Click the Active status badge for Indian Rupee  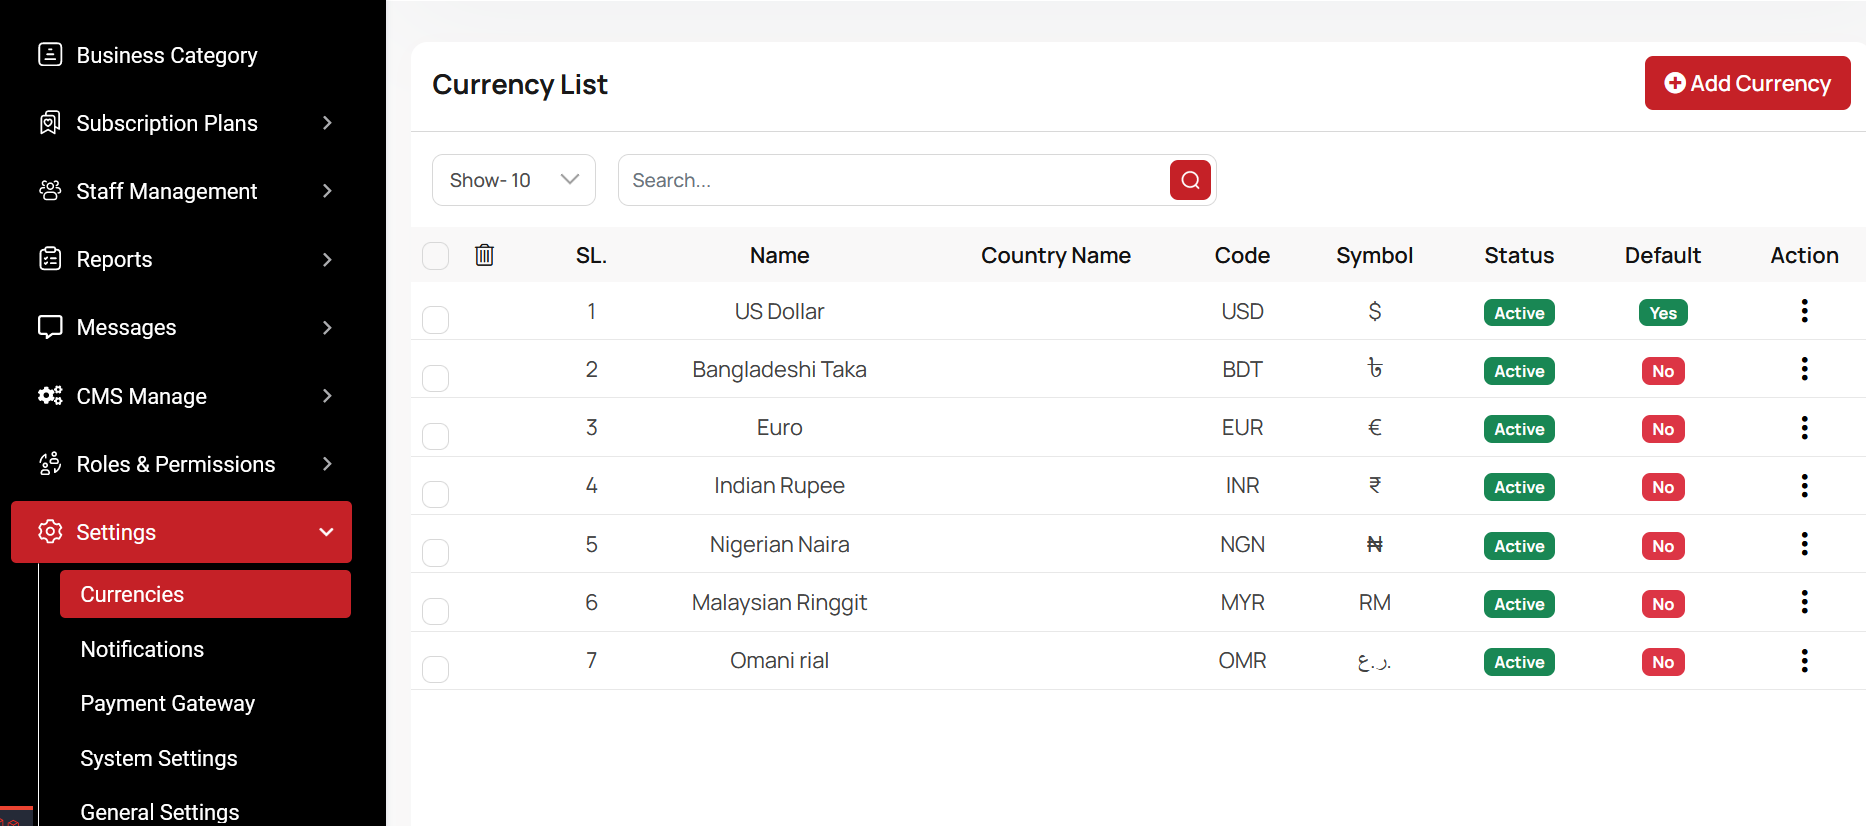point(1518,487)
